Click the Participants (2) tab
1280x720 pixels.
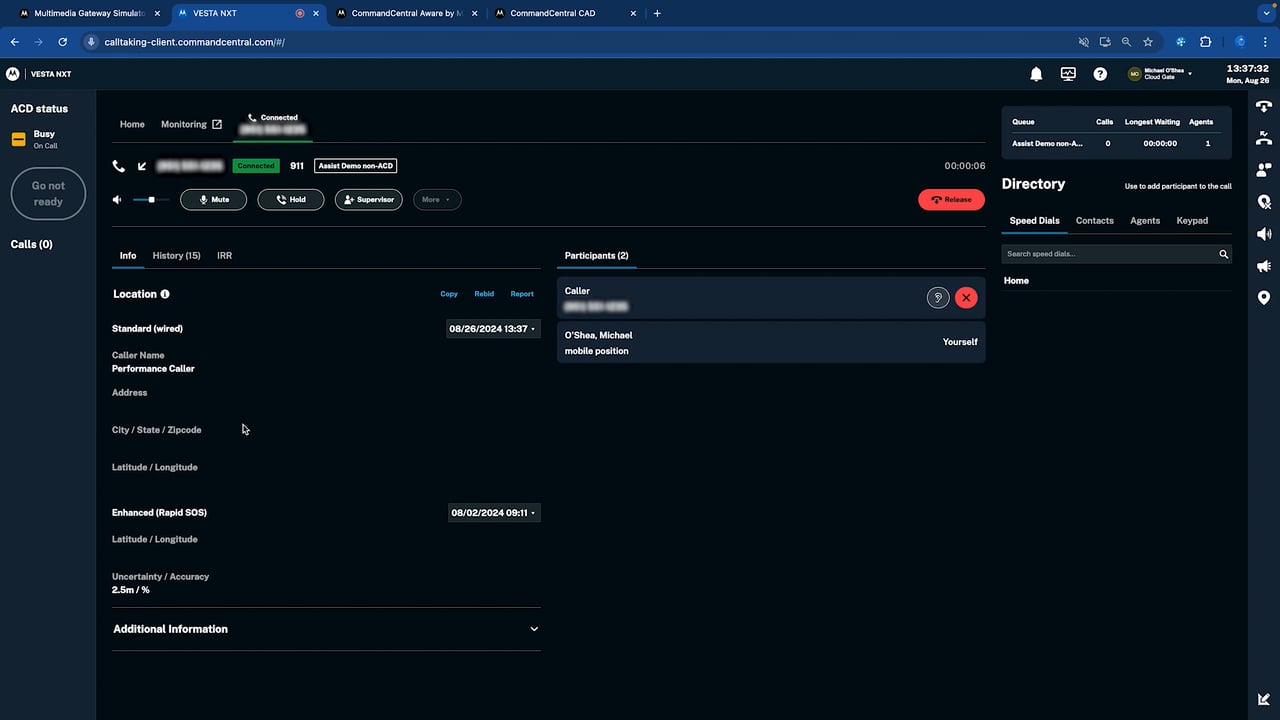tap(596, 256)
